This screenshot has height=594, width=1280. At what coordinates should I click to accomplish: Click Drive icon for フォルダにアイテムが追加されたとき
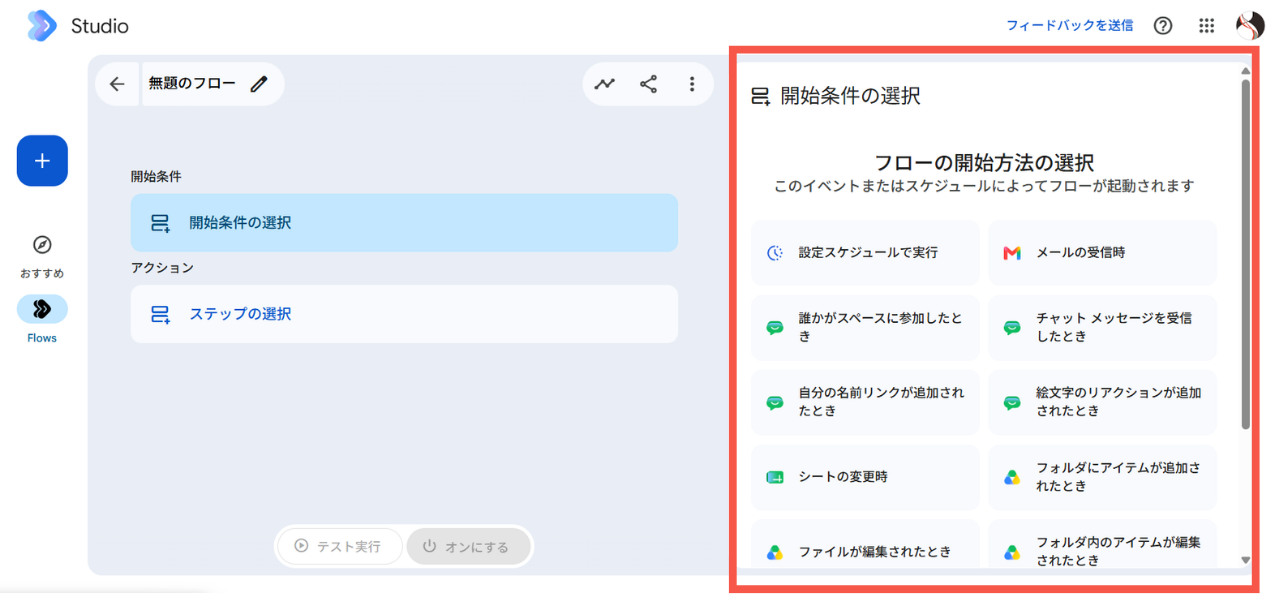coord(1012,477)
